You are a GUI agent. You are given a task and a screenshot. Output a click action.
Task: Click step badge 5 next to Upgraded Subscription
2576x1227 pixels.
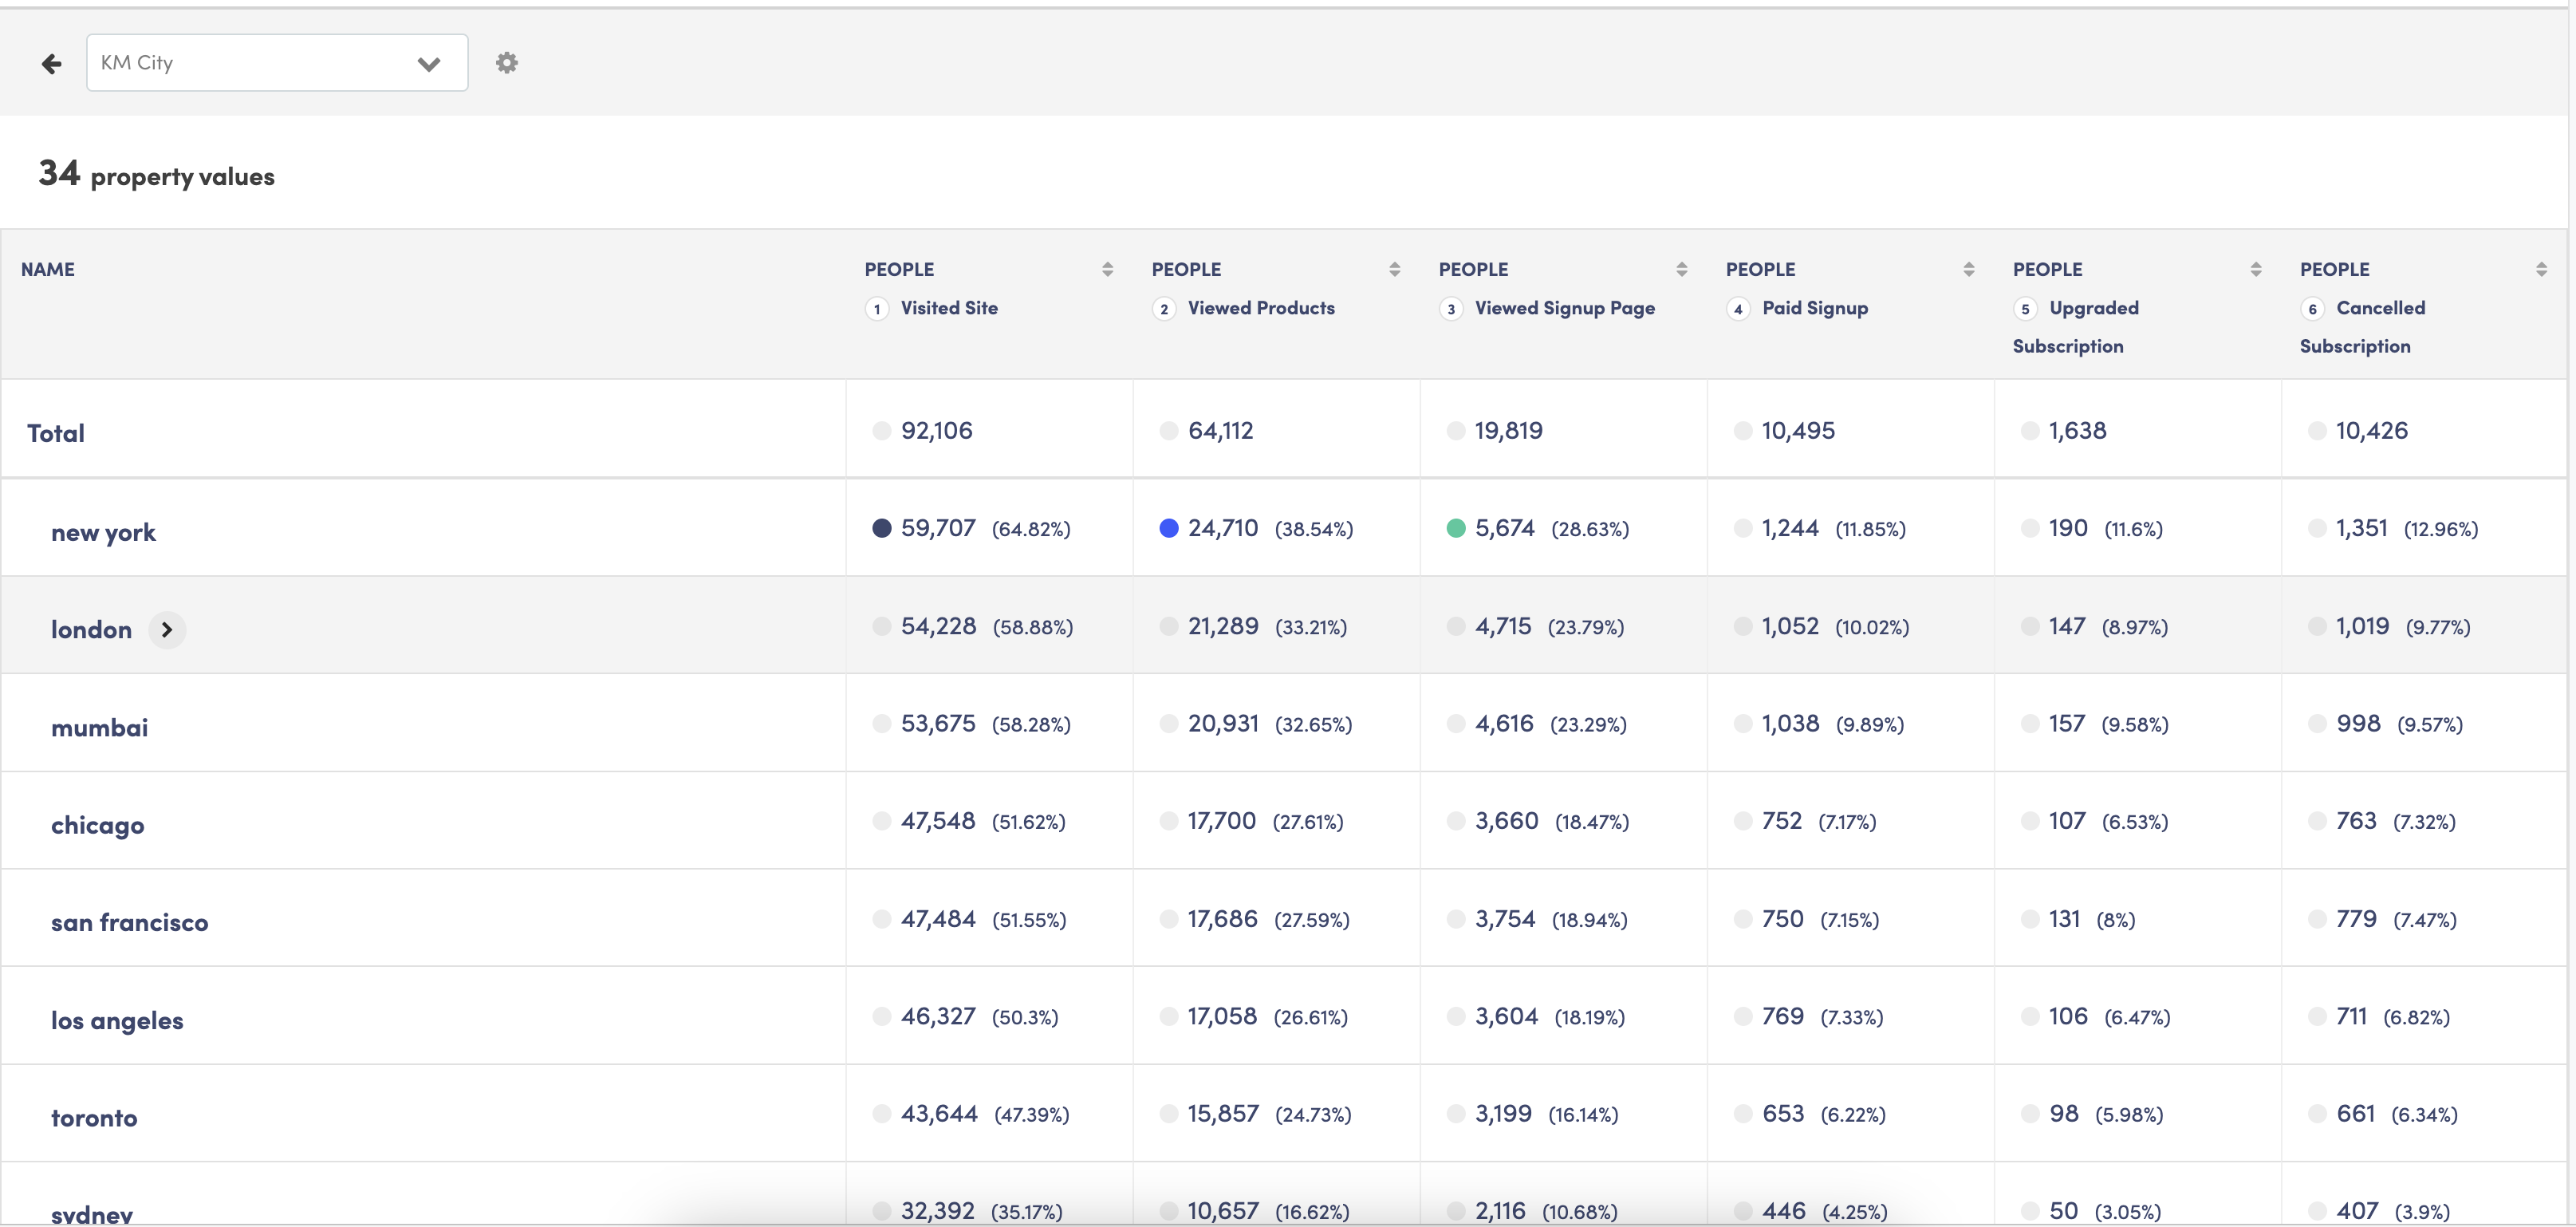(2025, 309)
